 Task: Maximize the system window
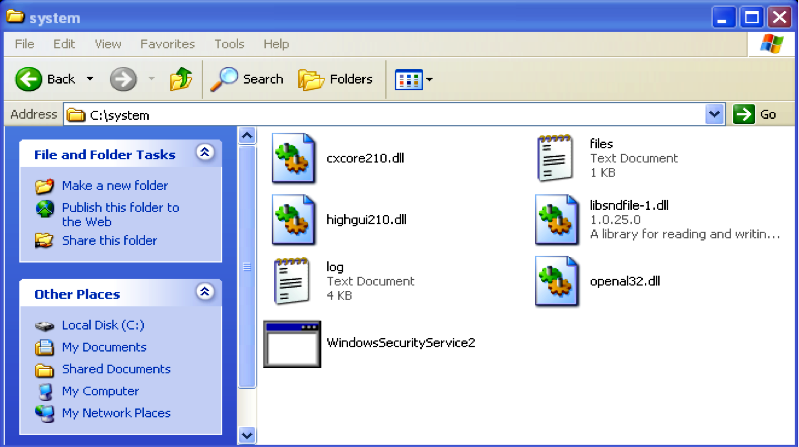(752, 17)
